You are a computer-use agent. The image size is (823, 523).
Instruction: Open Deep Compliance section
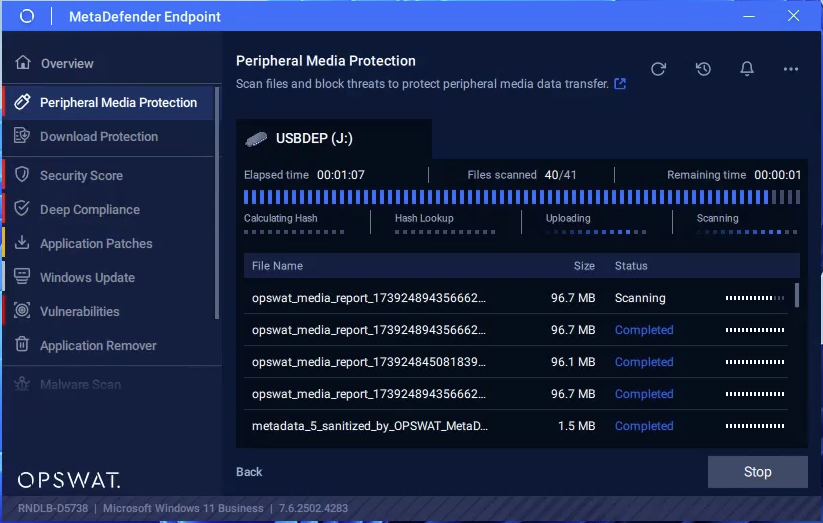coord(90,210)
